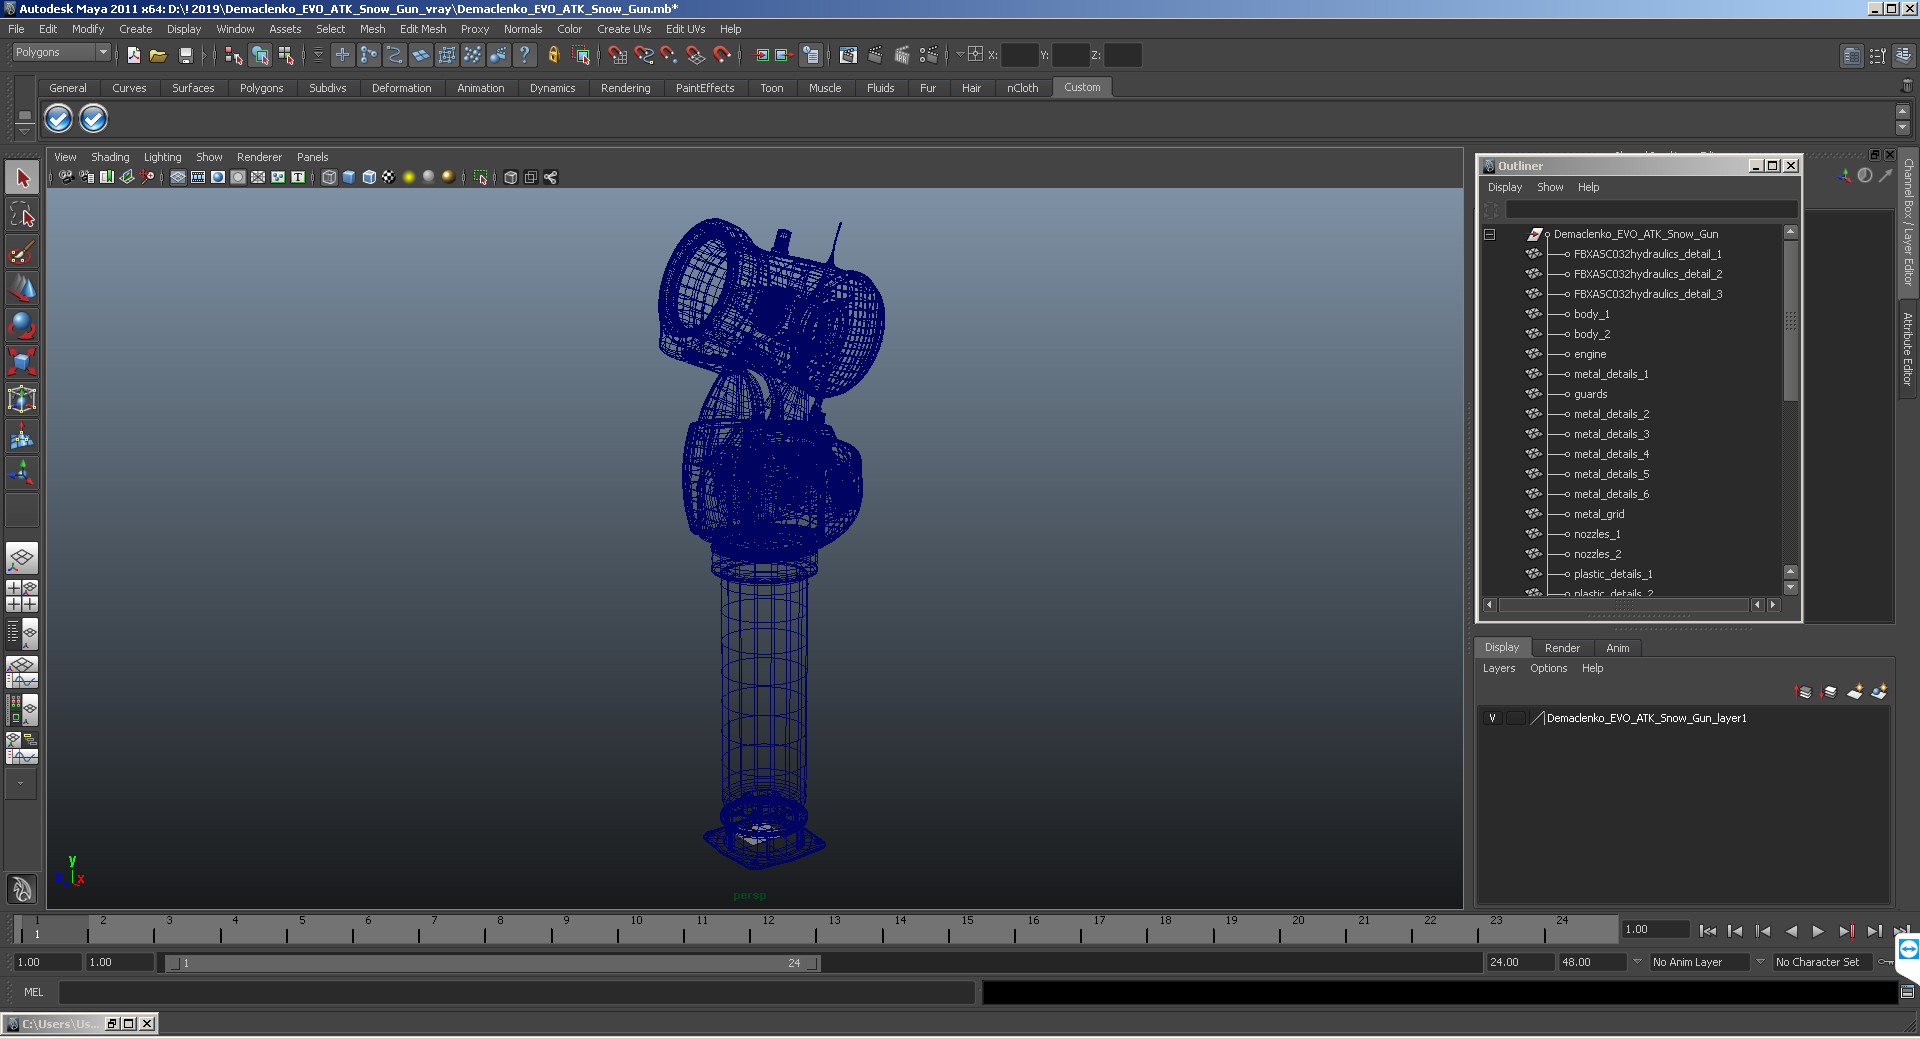Open the selection mask options arrow
Screen dimensions: 1920x1040
coord(319,55)
